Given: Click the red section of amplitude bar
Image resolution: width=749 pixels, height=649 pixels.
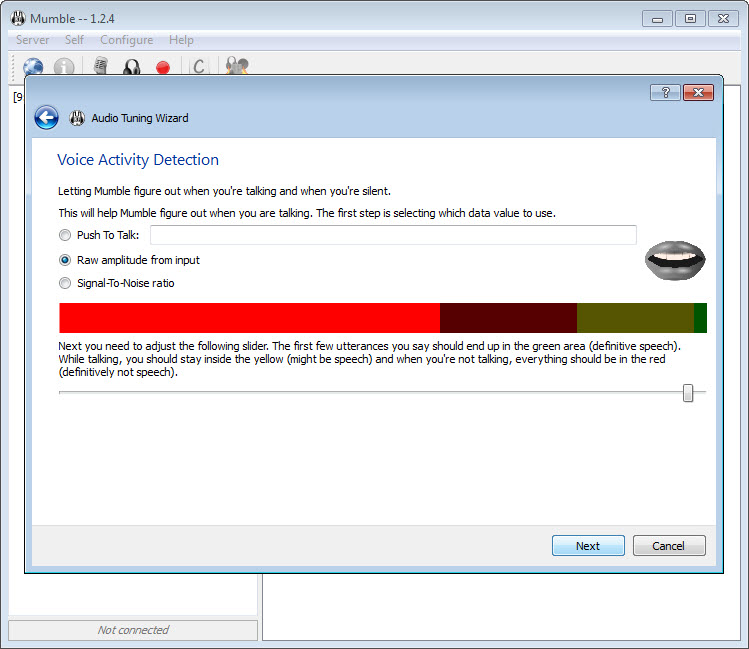Looking at the screenshot, I should tap(249, 318).
